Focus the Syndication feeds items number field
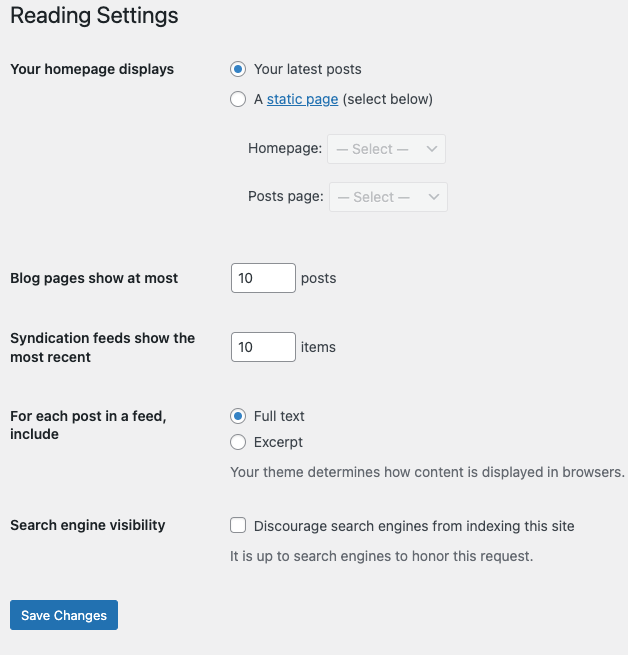The image size is (628, 655). click(263, 347)
